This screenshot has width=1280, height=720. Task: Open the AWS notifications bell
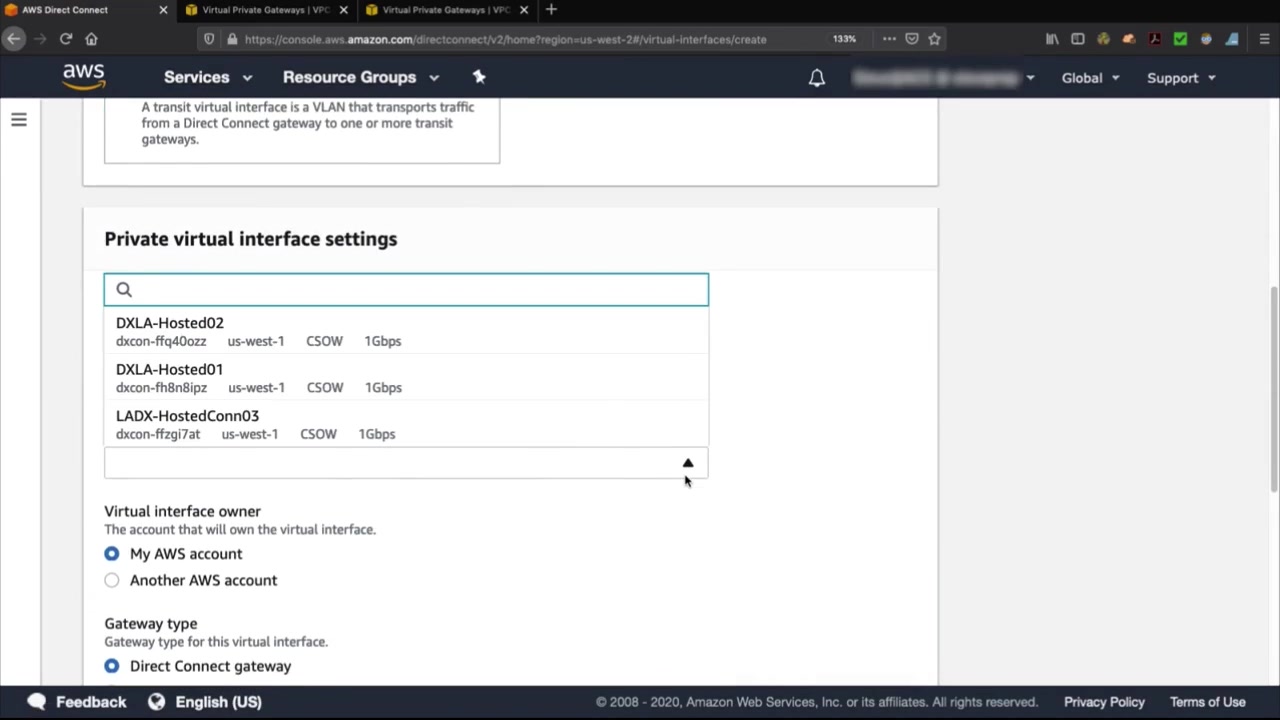pos(817,78)
